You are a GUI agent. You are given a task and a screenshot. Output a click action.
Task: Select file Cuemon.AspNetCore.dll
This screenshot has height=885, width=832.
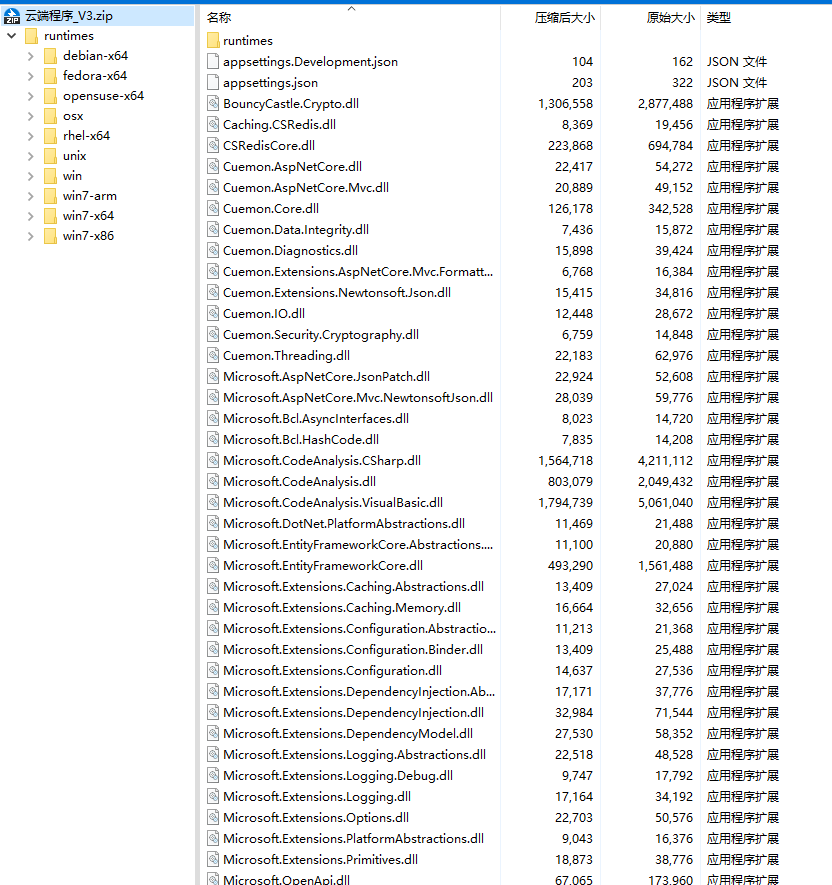292,167
